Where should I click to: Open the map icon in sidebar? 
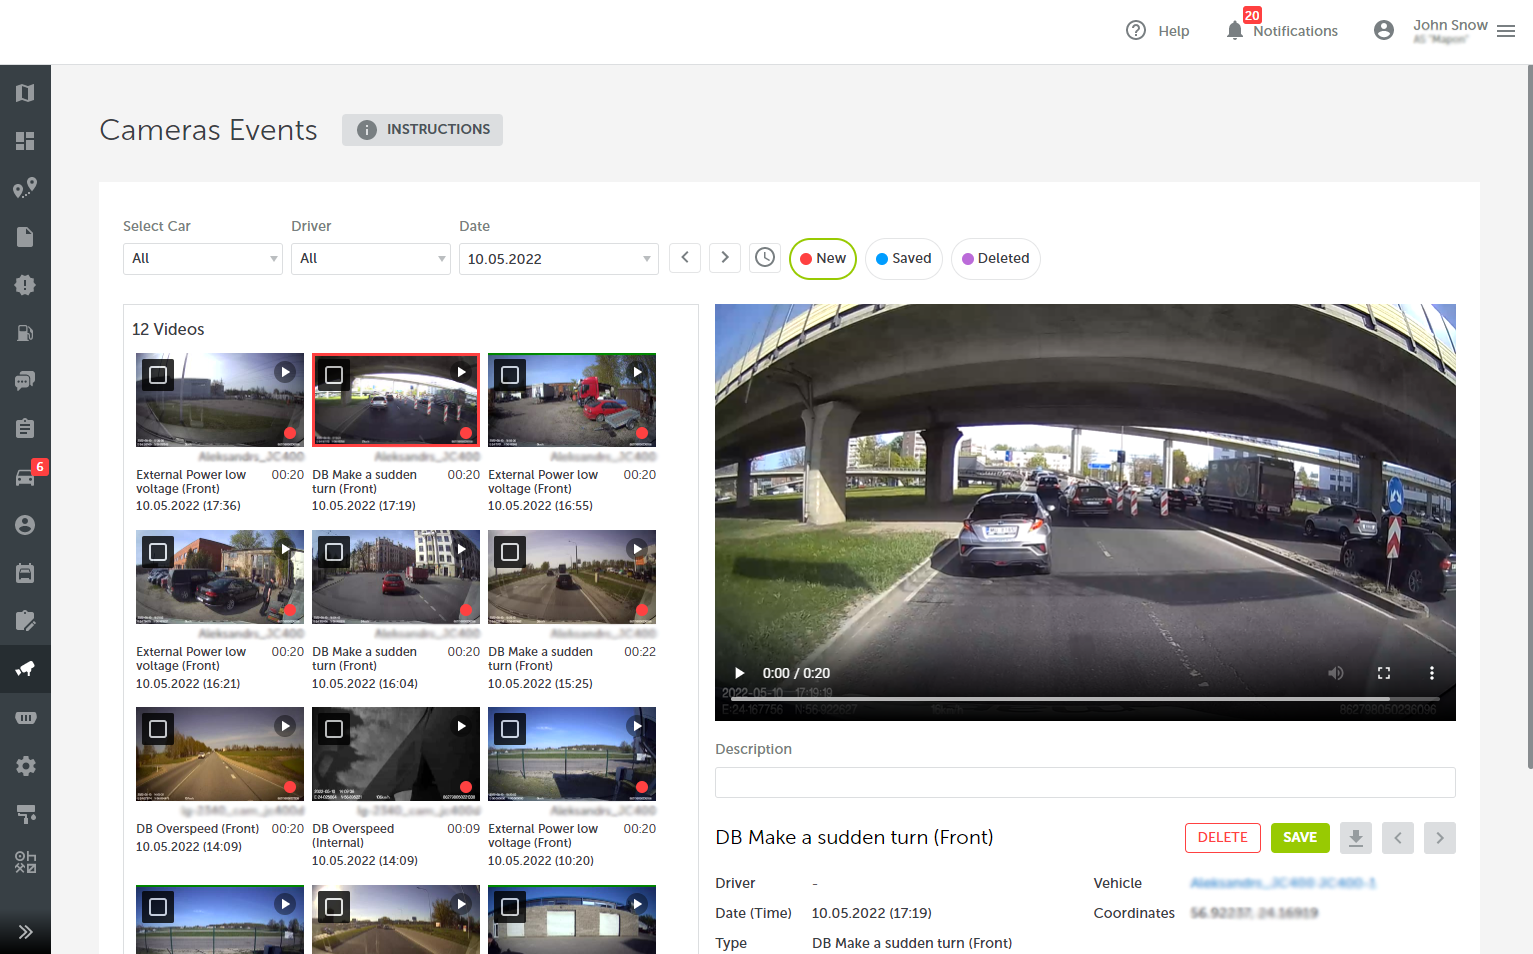point(25,93)
